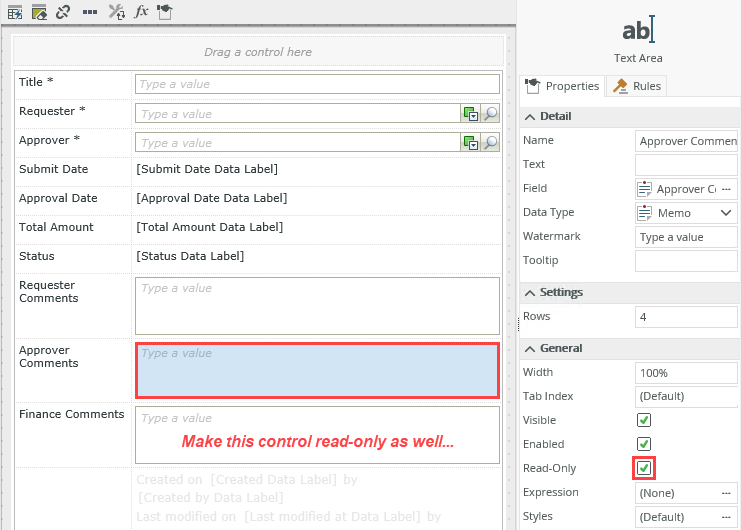Select the Total Amount Data Label
Screen dimensions: 741x530
pos(210,227)
